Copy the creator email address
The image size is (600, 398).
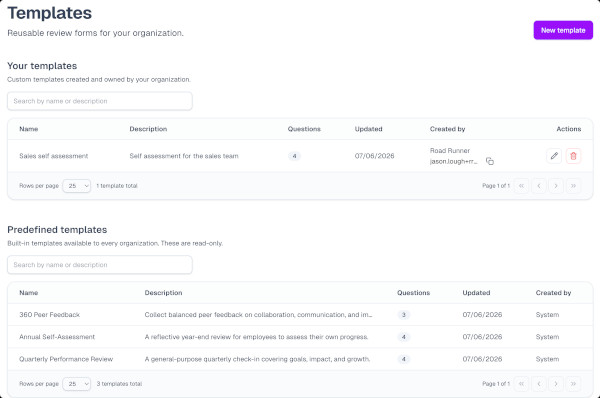tap(490, 161)
